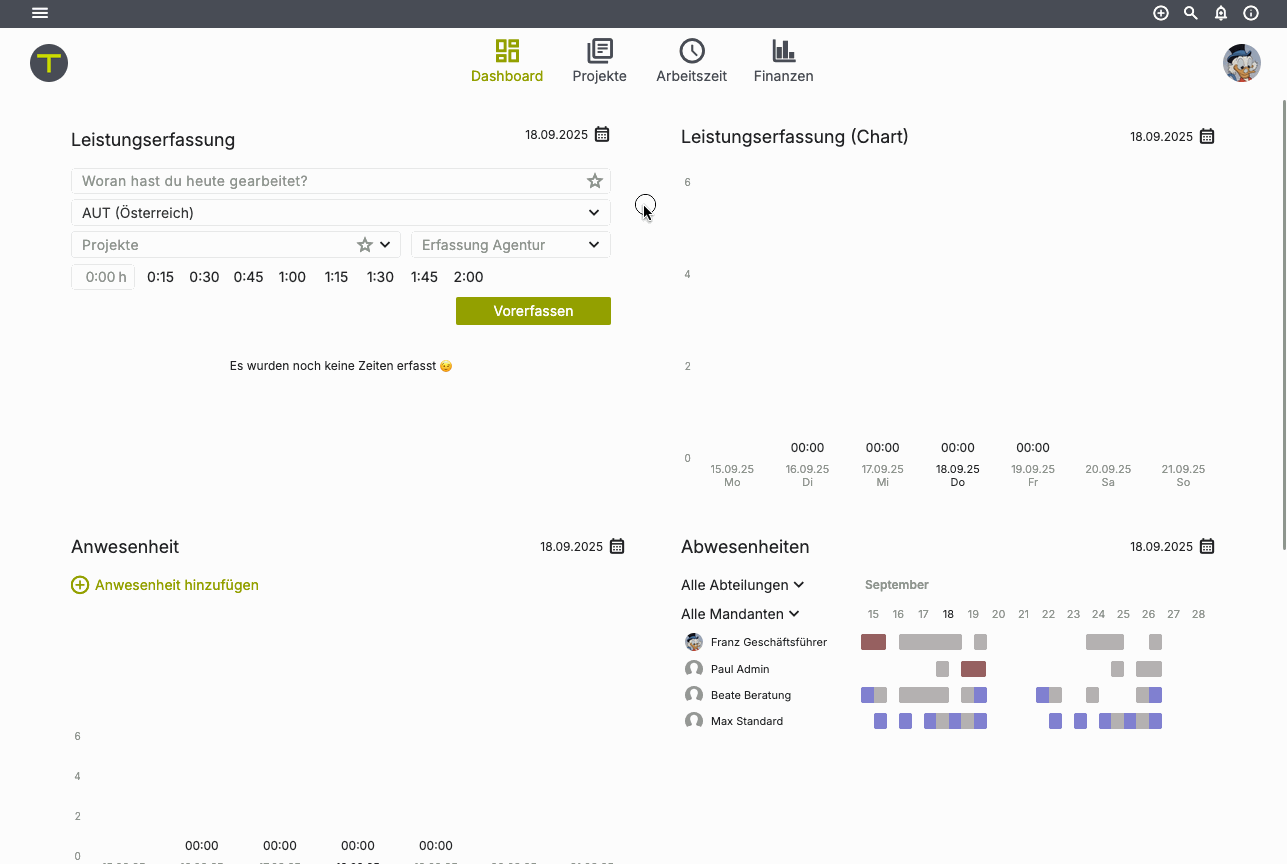Click the add (plus) icon in top bar
This screenshot has width=1287, height=864.
pos(1161,13)
